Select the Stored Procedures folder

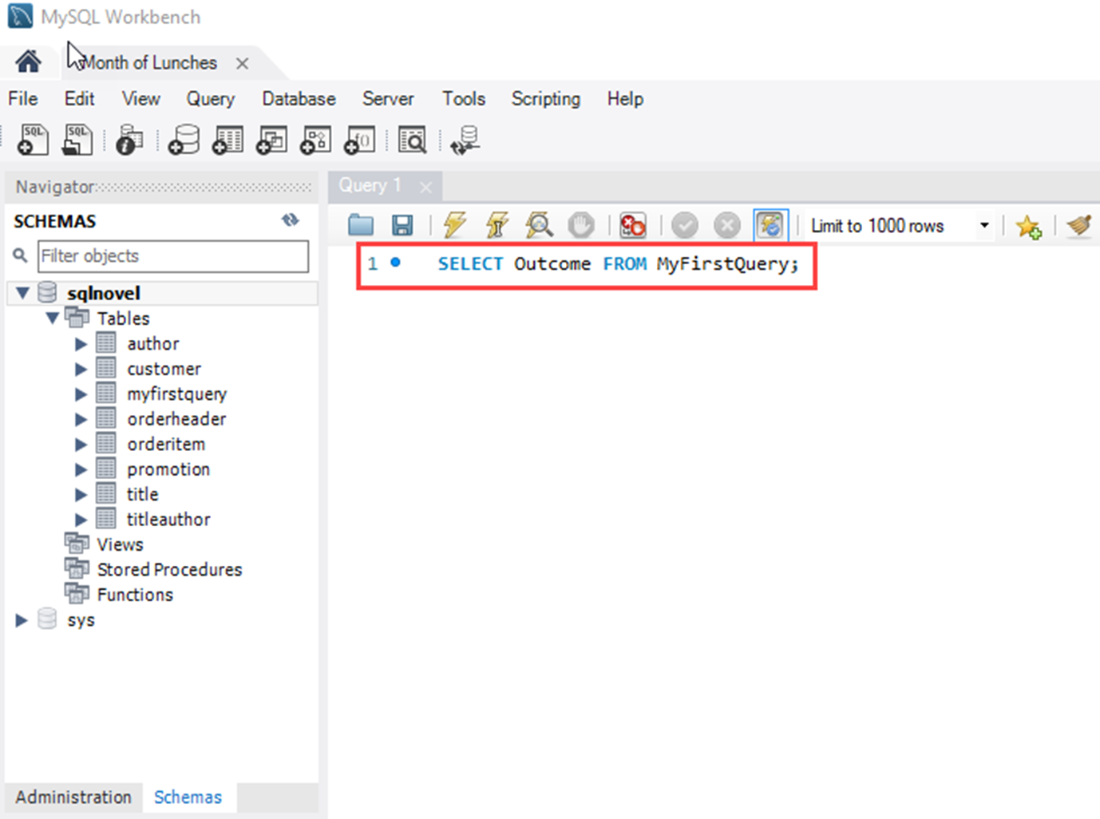click(x=170, y=569)
